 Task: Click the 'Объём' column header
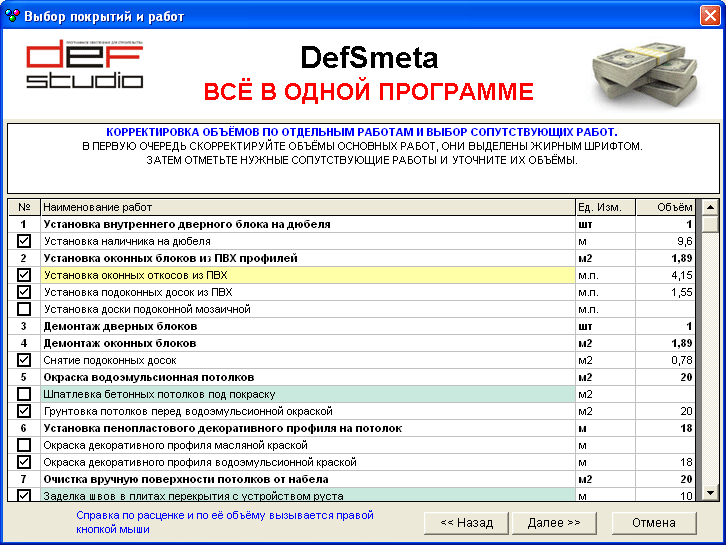click(665, 207)
